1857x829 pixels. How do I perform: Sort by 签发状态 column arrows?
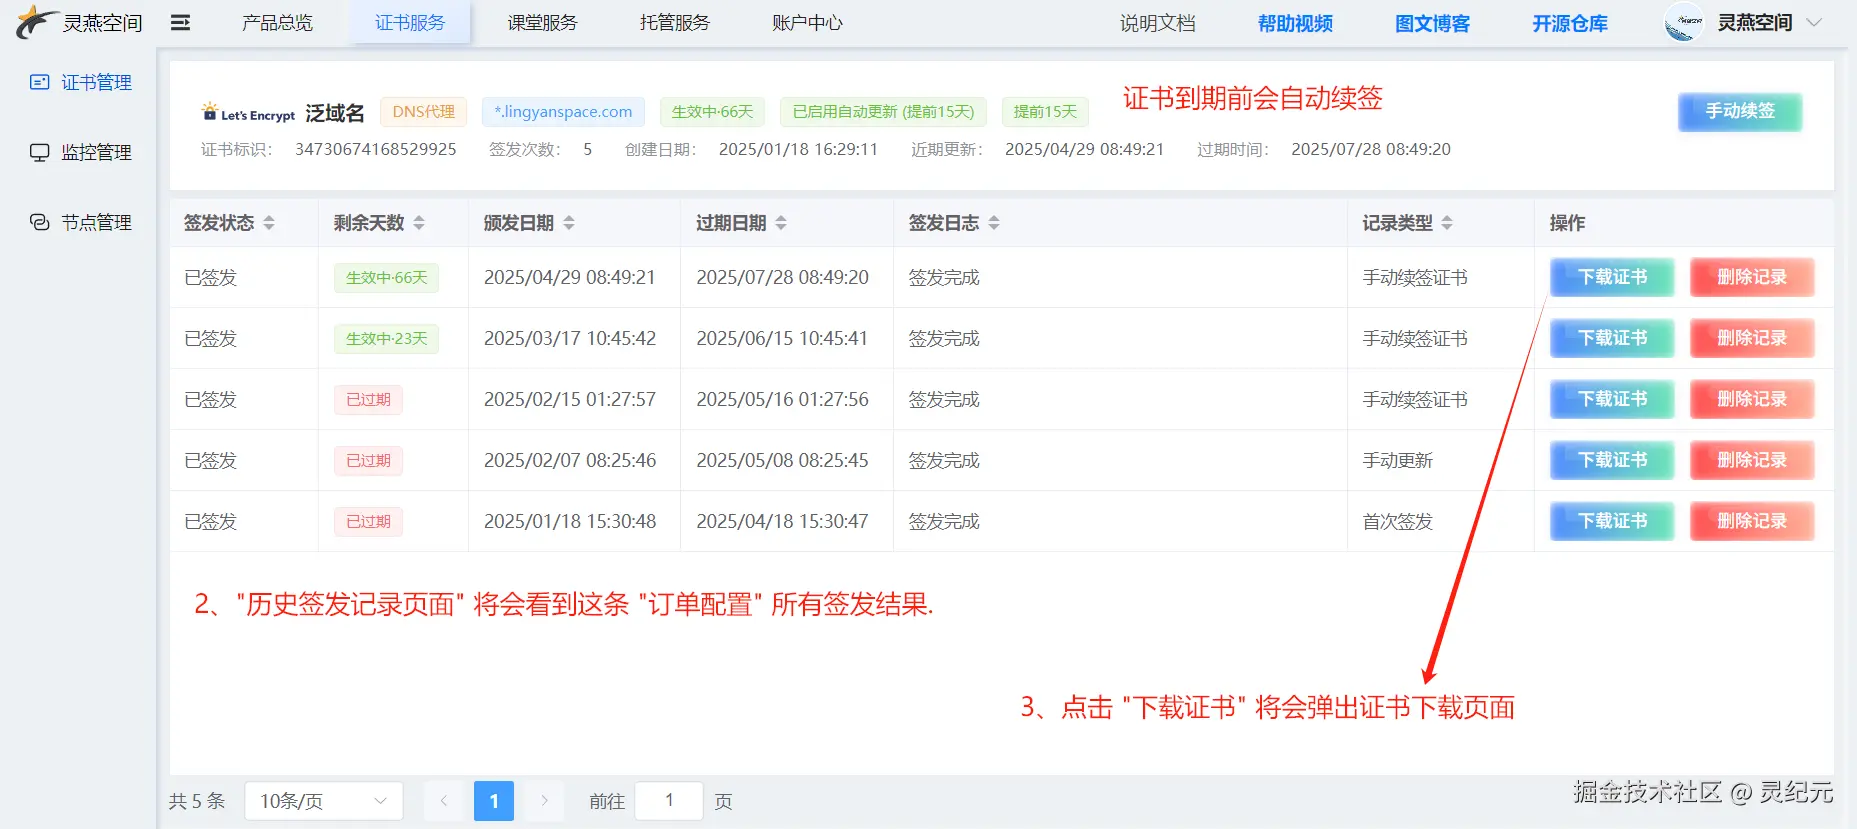point(269,223)
